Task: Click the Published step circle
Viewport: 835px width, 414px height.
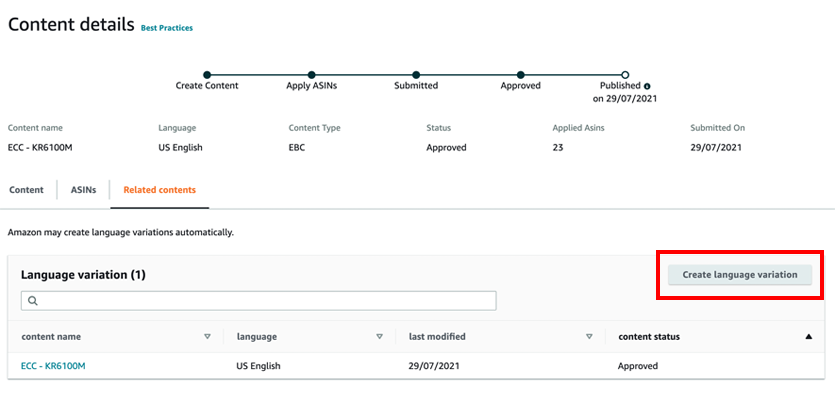Action: tap(625, 74)
